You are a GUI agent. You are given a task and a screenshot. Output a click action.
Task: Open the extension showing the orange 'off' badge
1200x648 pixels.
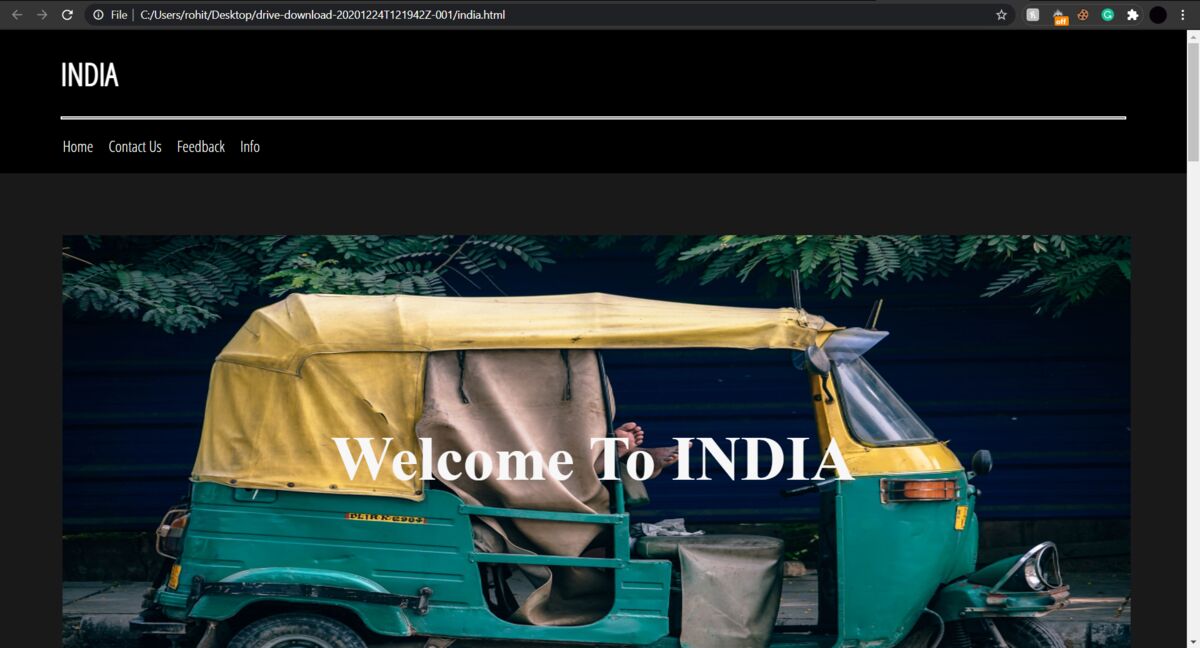1060,16
